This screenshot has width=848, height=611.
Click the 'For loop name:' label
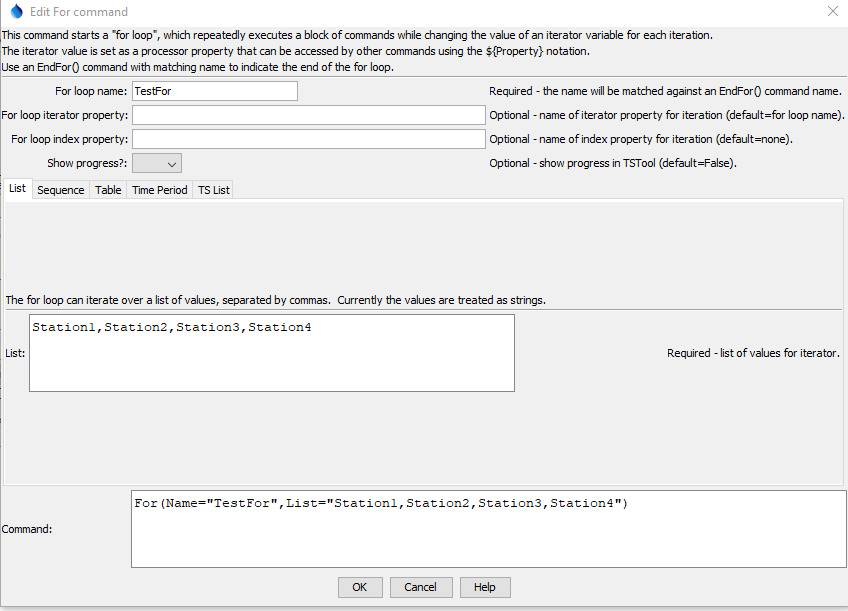coord(91,91)
